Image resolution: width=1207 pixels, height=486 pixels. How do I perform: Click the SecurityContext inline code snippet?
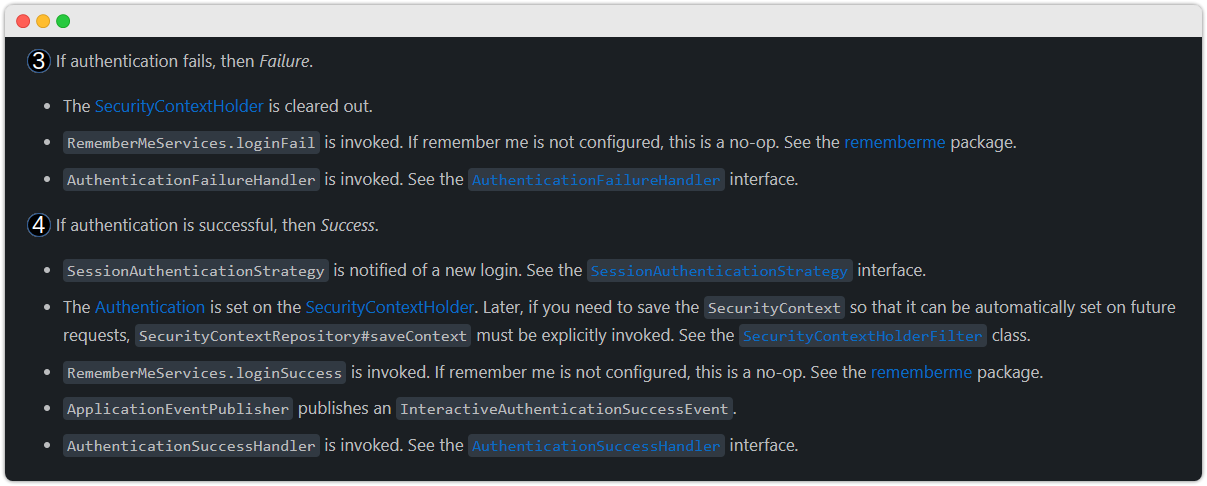point(775,308)
